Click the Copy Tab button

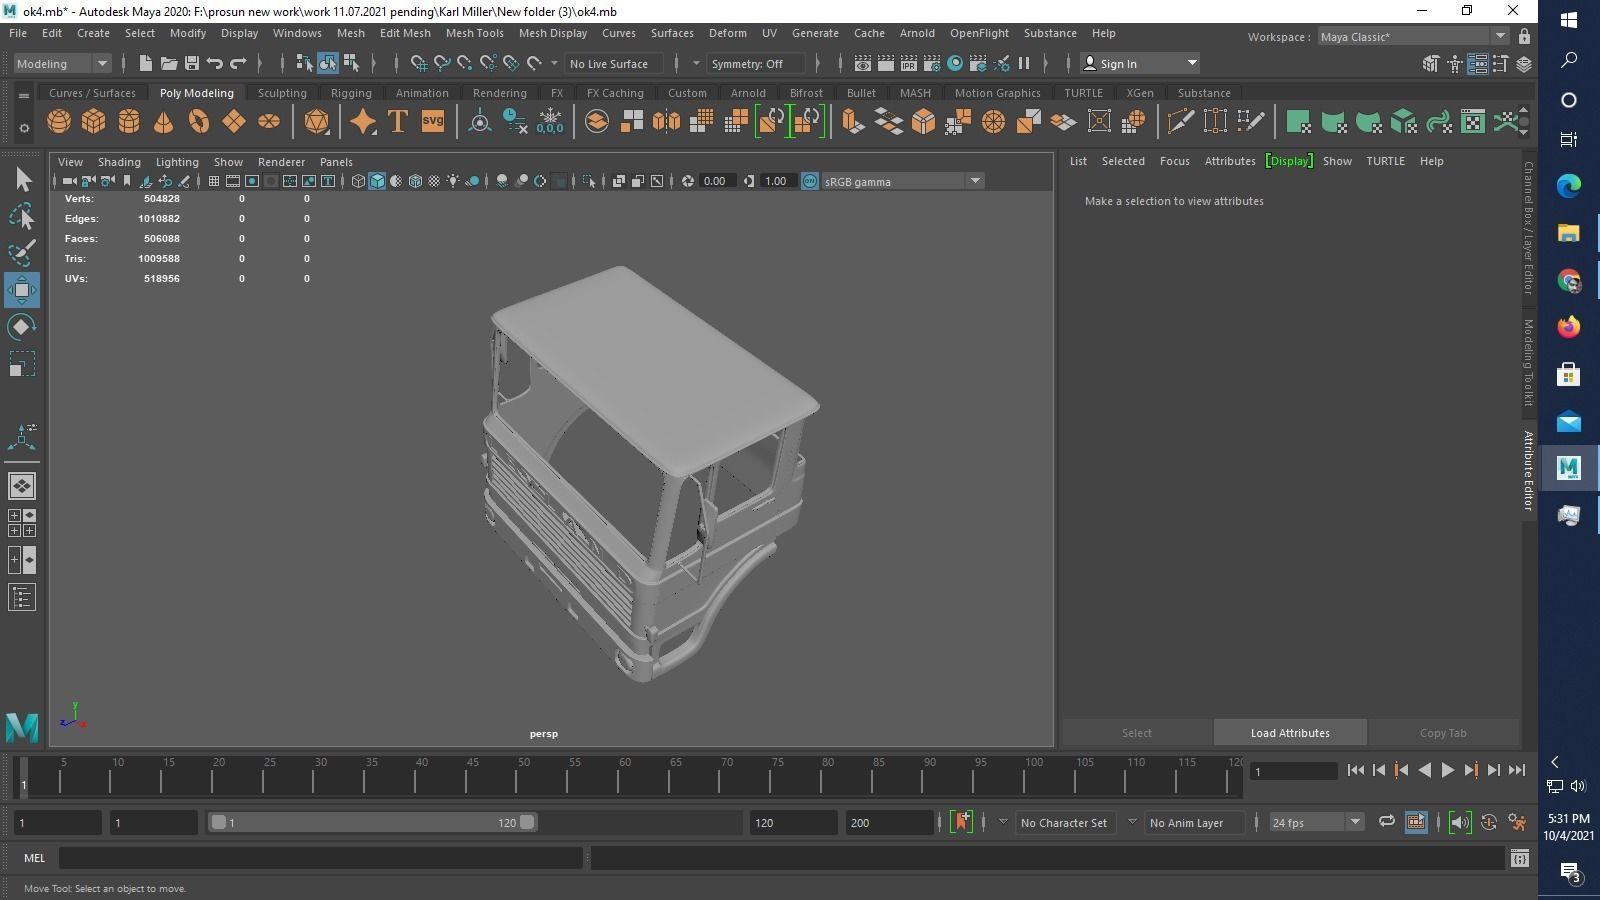[1443, 733]
